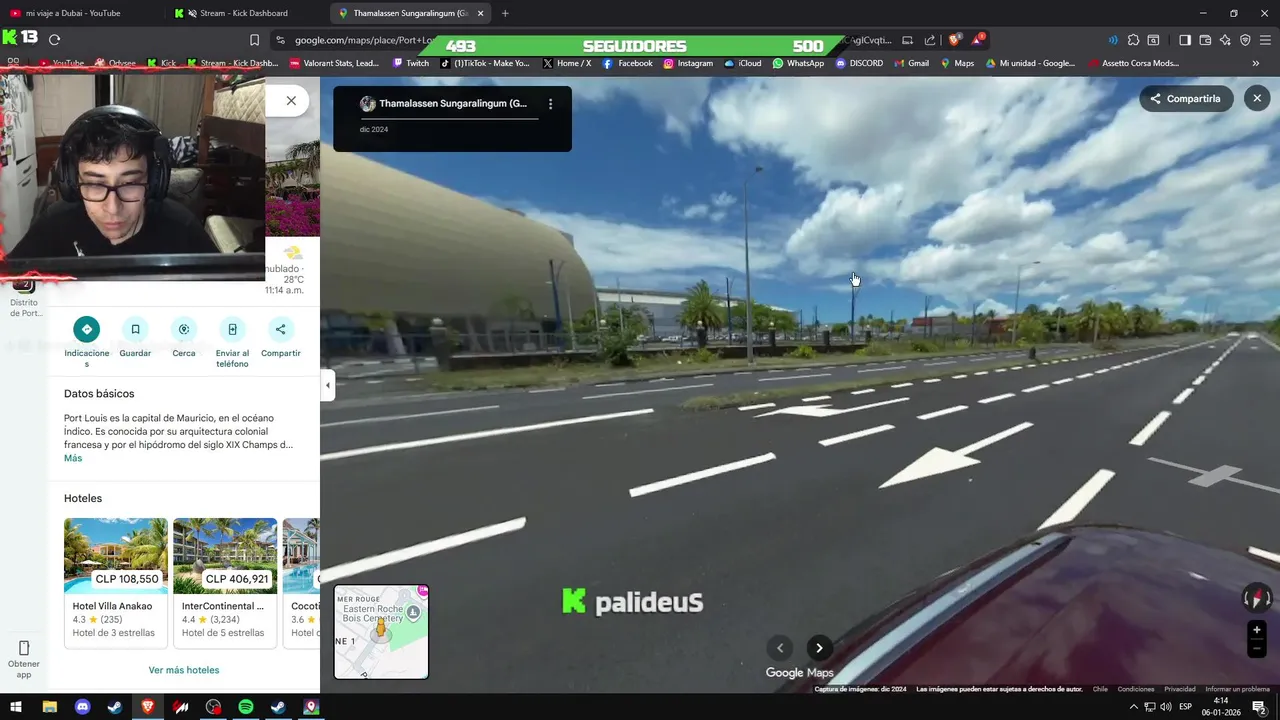Viewport: 1280px width, 720px height.
Task: Open the Brave Shields icon
Action: click(954, 40)
